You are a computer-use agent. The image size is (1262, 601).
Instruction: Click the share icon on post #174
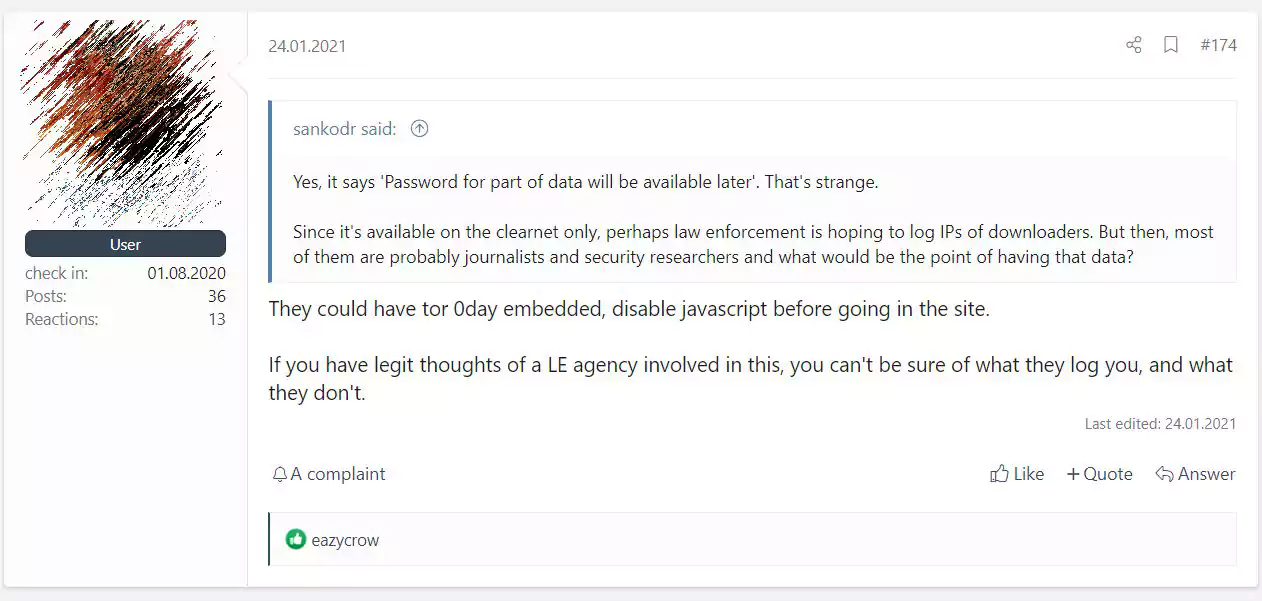coord(1133,45)
